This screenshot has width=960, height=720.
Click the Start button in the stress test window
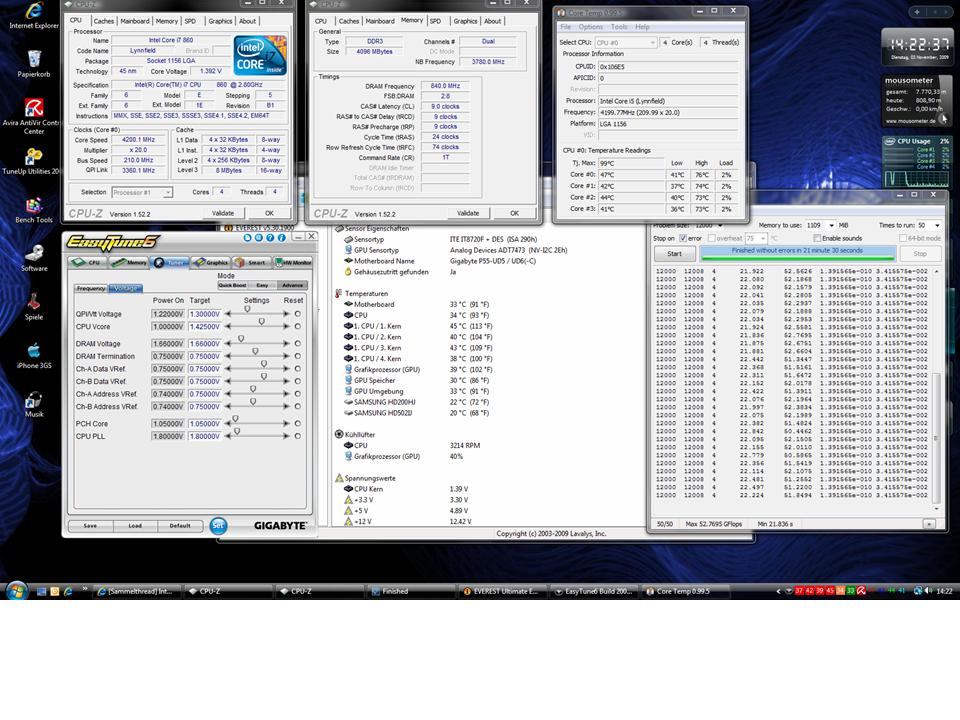coord(674,253)
